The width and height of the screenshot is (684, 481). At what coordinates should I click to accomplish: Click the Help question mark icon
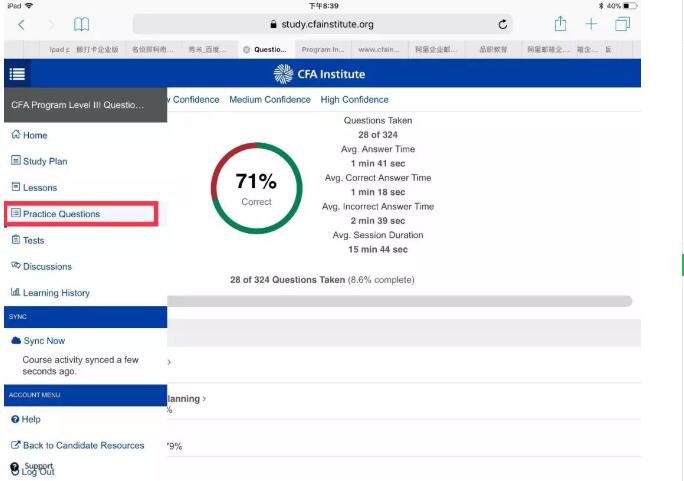[x=15, y=419]
